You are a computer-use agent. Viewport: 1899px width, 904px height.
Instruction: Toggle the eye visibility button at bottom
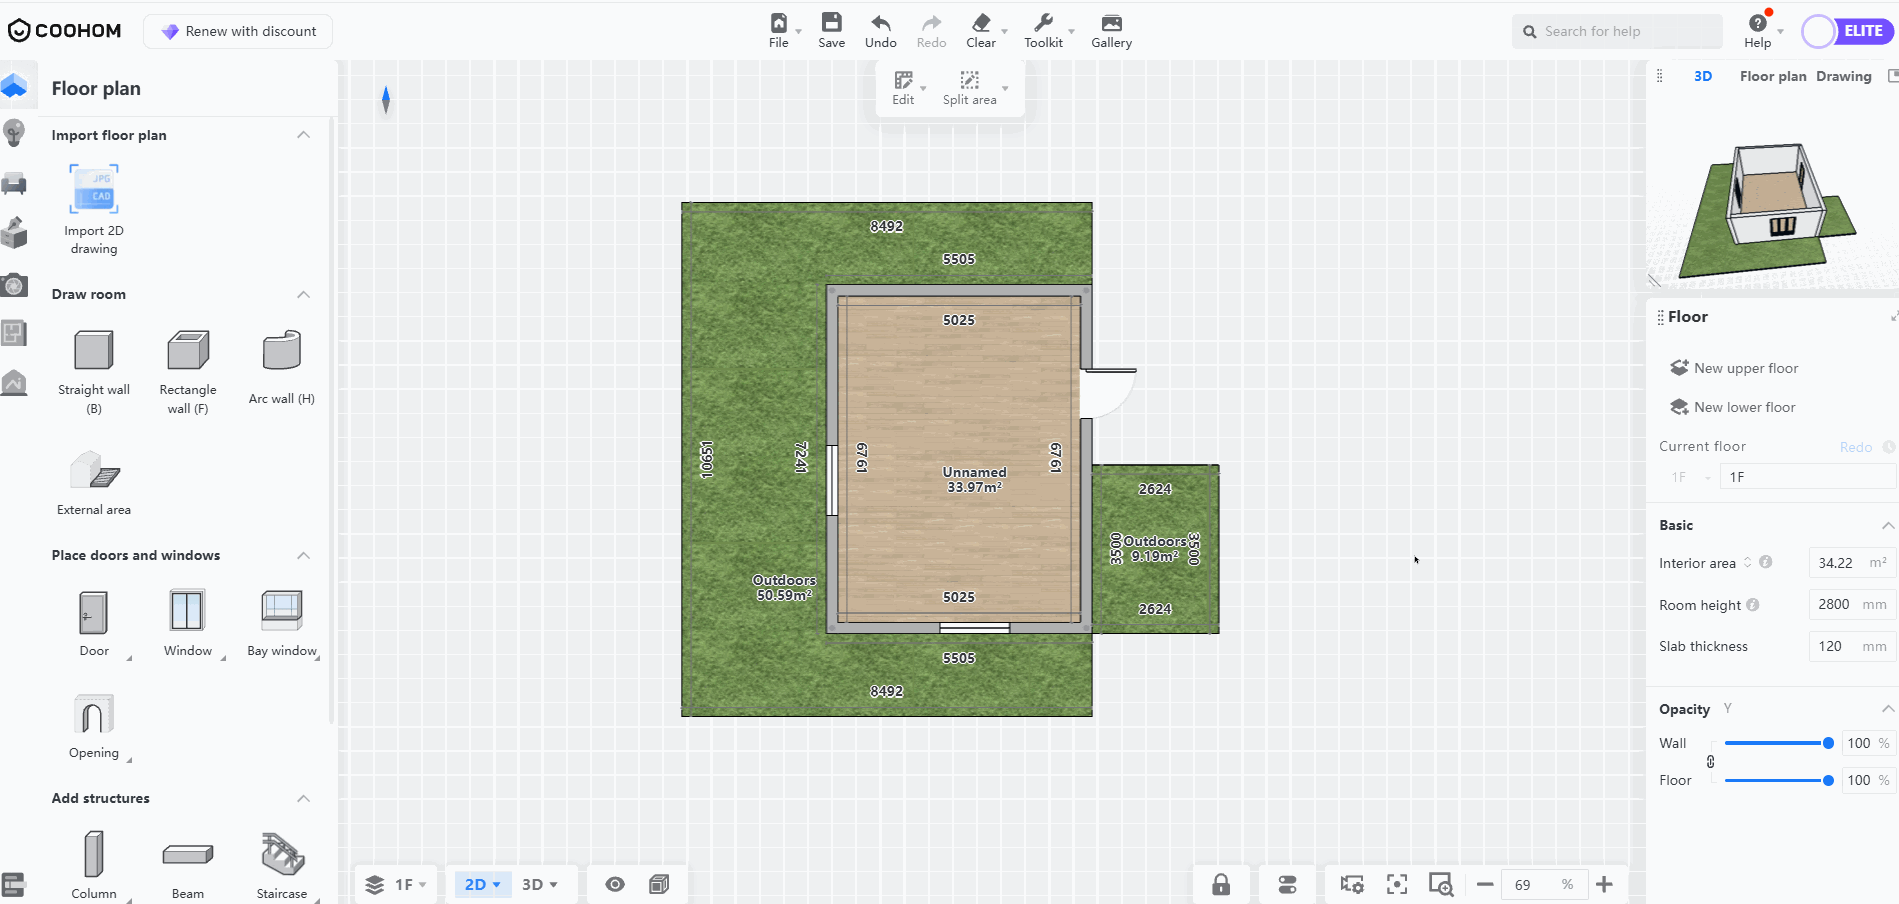click(615, 884)
